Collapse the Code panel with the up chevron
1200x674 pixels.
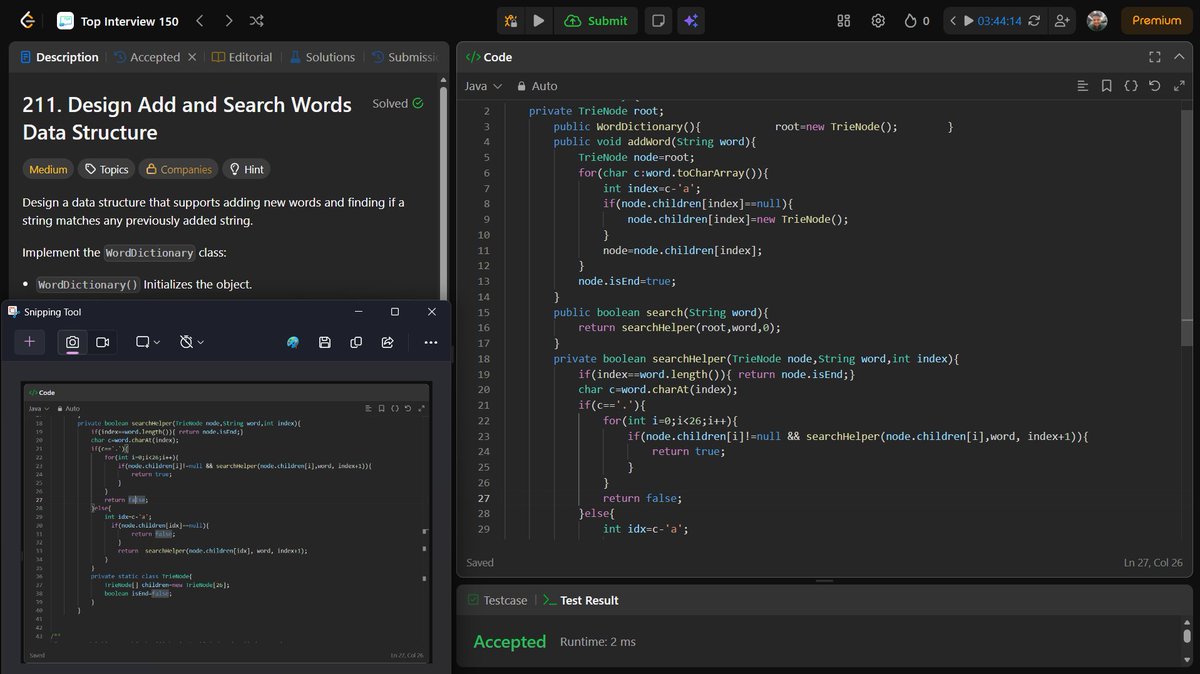tap(1179, 57)
